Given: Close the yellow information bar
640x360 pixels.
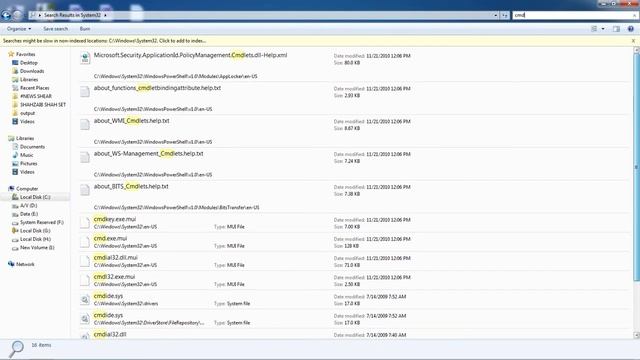Looking at the screenshot, I should 633,41.
